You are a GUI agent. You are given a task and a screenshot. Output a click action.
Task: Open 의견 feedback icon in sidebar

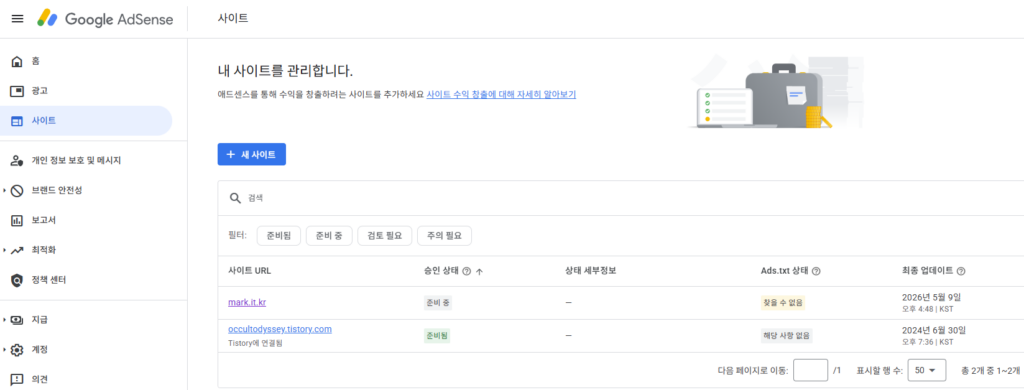[18, 379]
